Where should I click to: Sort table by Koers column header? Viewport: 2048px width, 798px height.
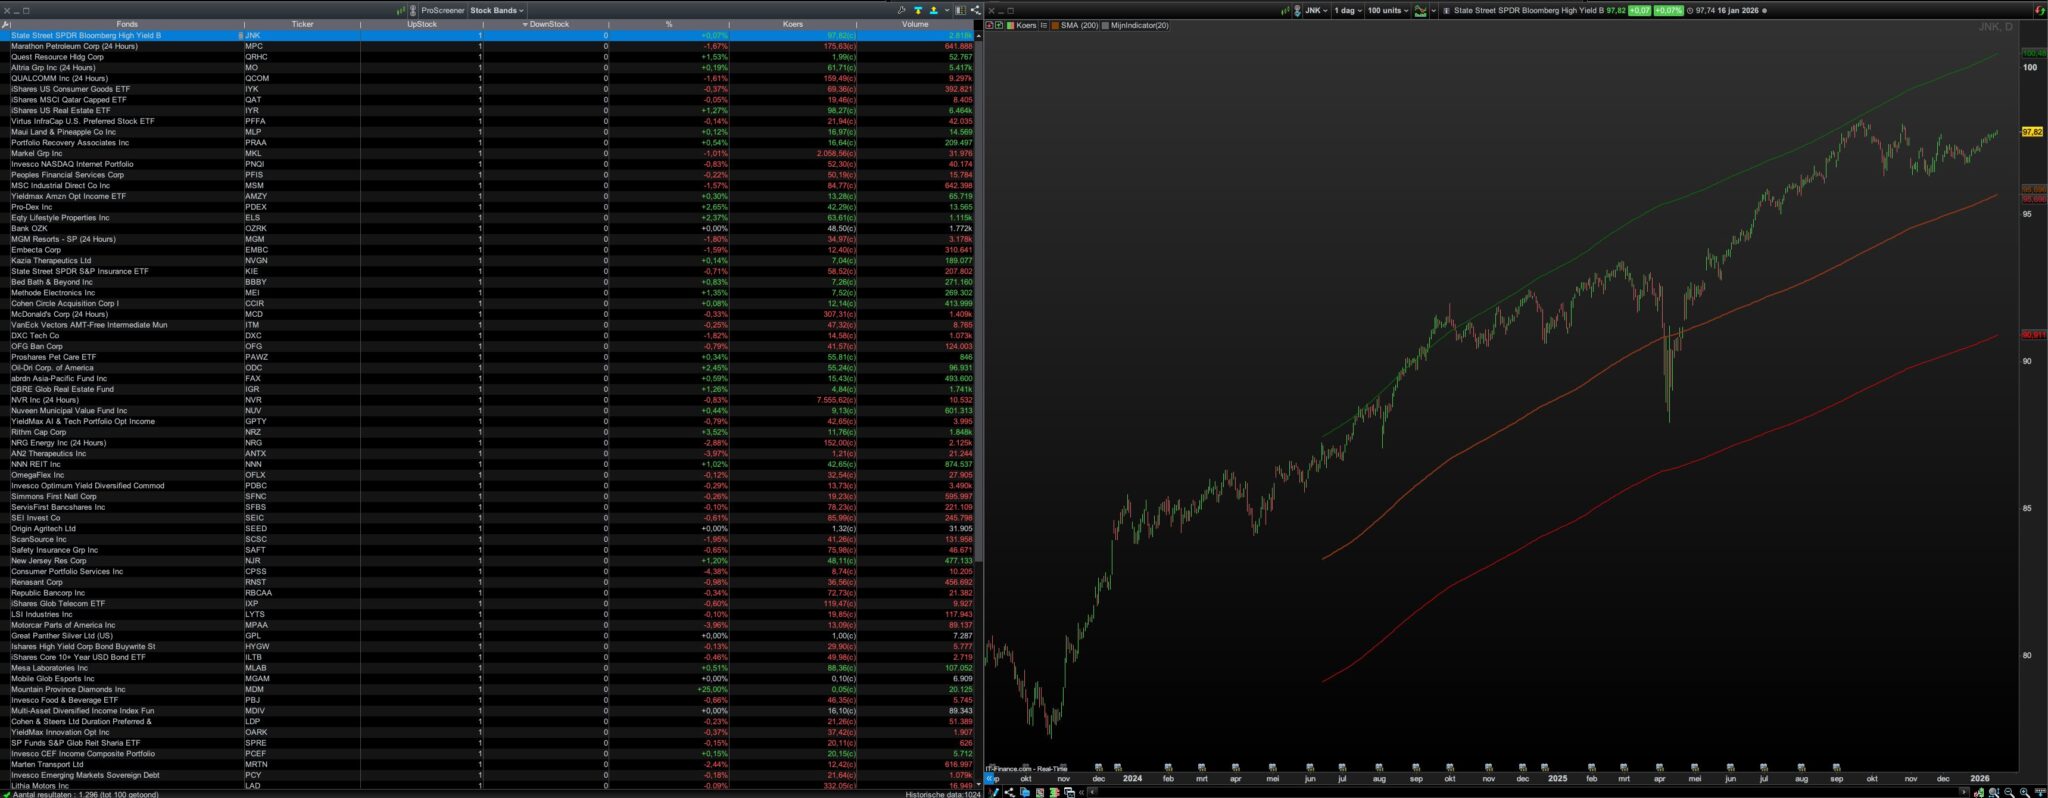click(793, 24)
